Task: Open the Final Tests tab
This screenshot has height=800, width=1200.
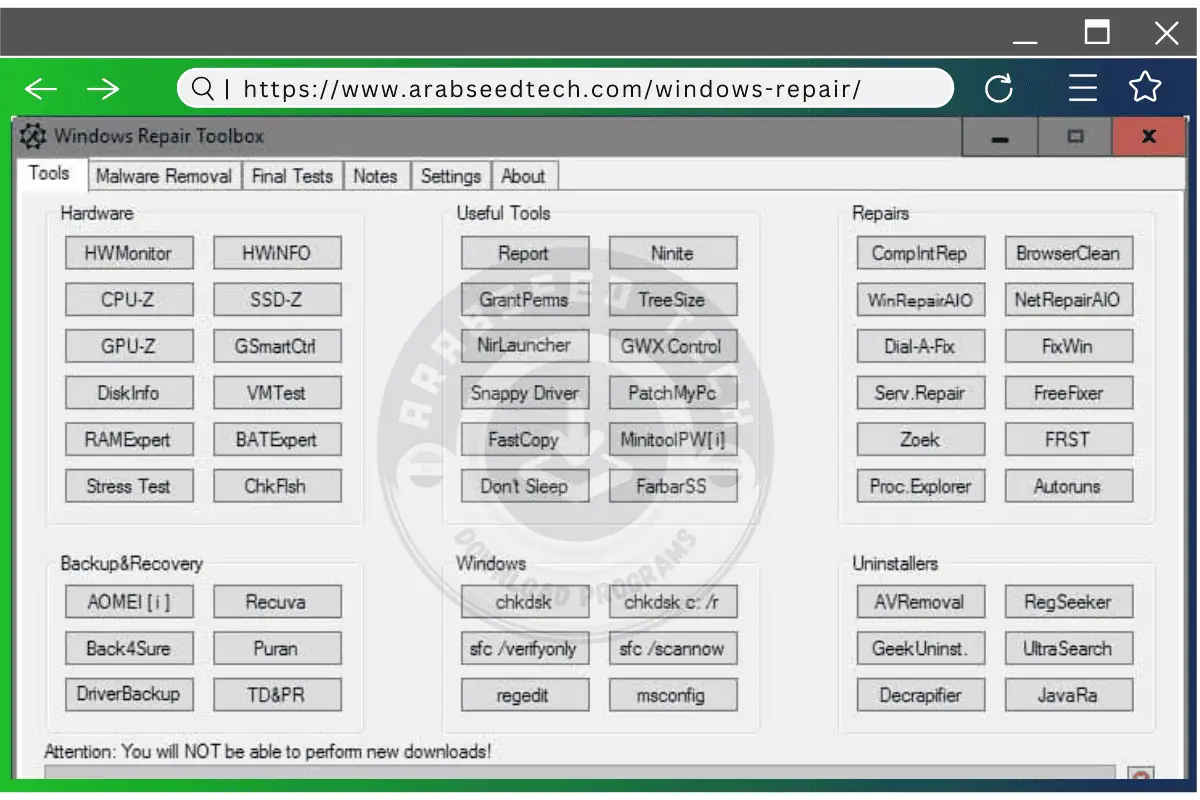Action: click(292, 176)
